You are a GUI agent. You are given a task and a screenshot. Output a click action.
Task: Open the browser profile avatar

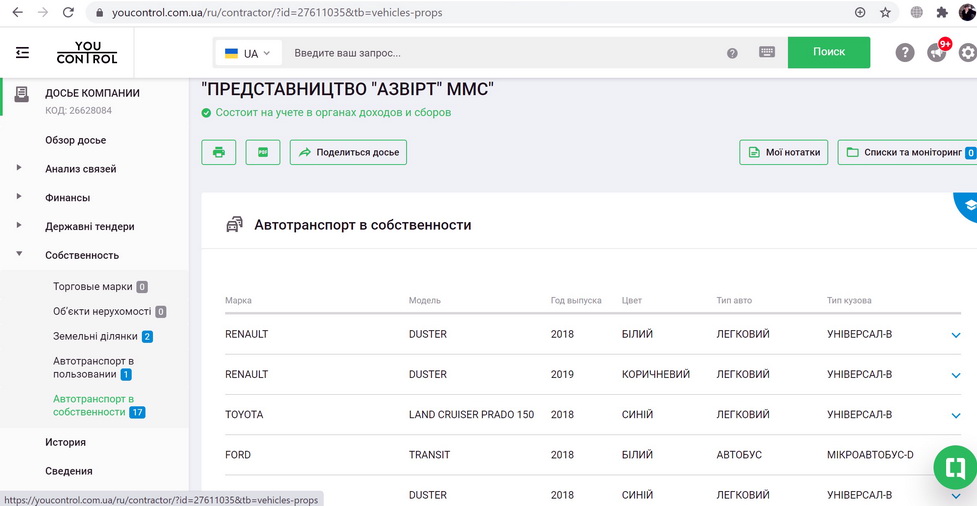968,12
